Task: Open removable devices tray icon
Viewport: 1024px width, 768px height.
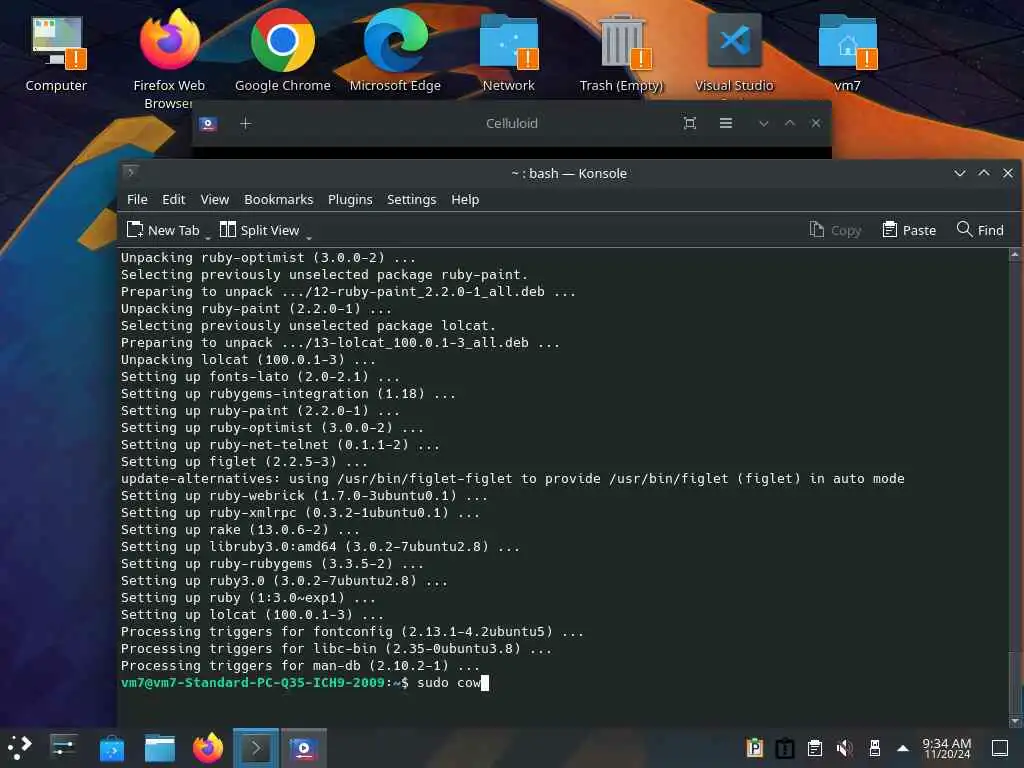Action: (x=875, y=748)
